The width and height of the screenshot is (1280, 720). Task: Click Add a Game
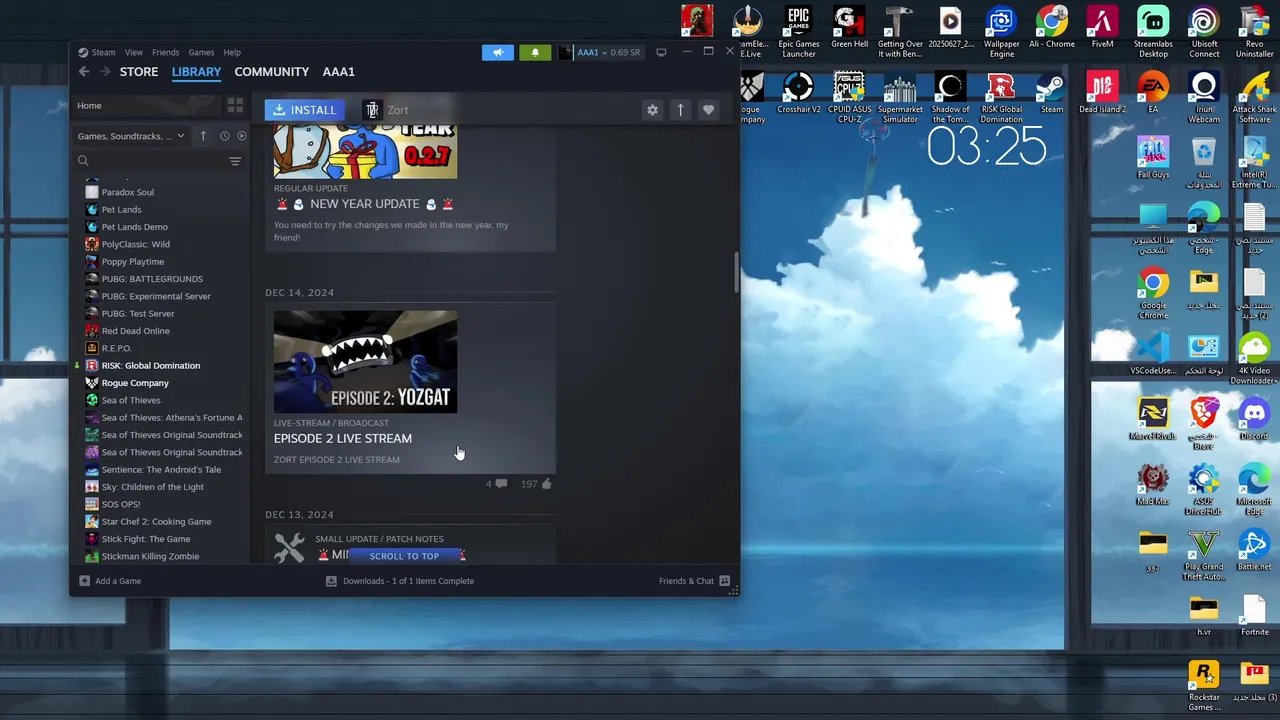[110, 581]
